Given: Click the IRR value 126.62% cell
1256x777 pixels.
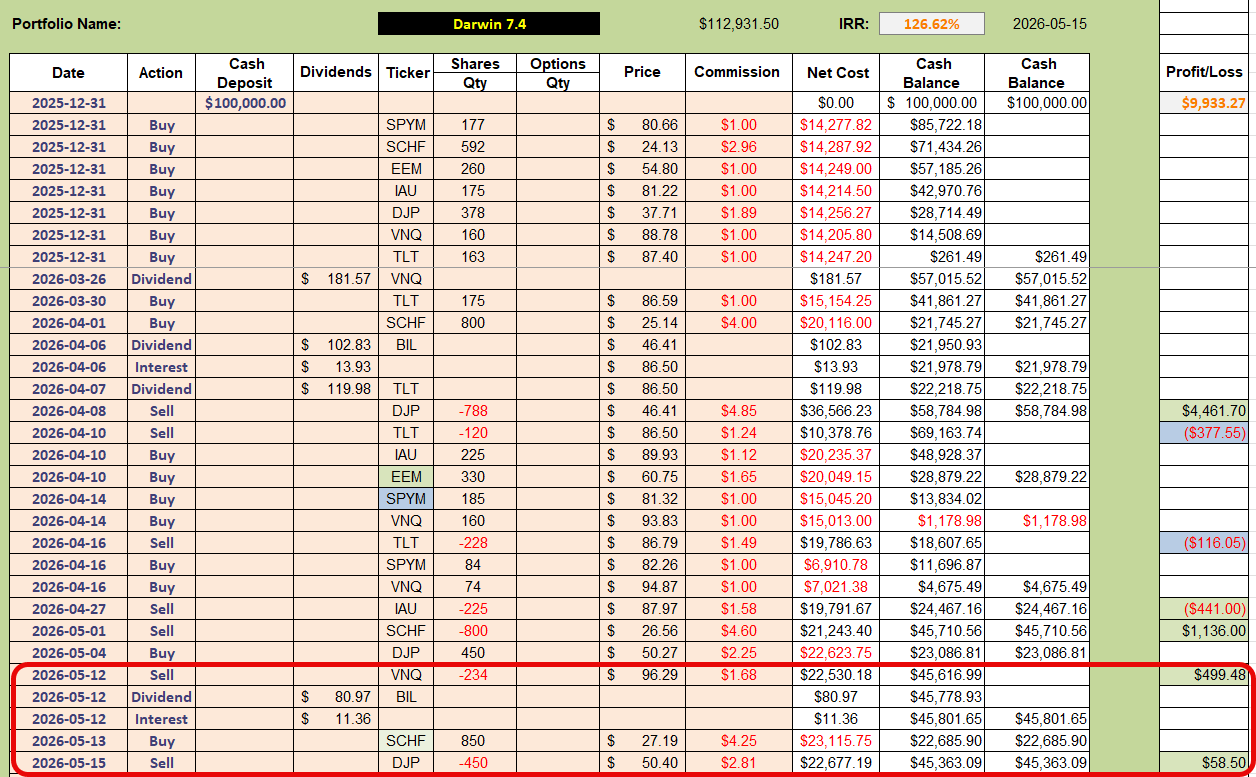Looking at the screenshot, I should [932, 24].
